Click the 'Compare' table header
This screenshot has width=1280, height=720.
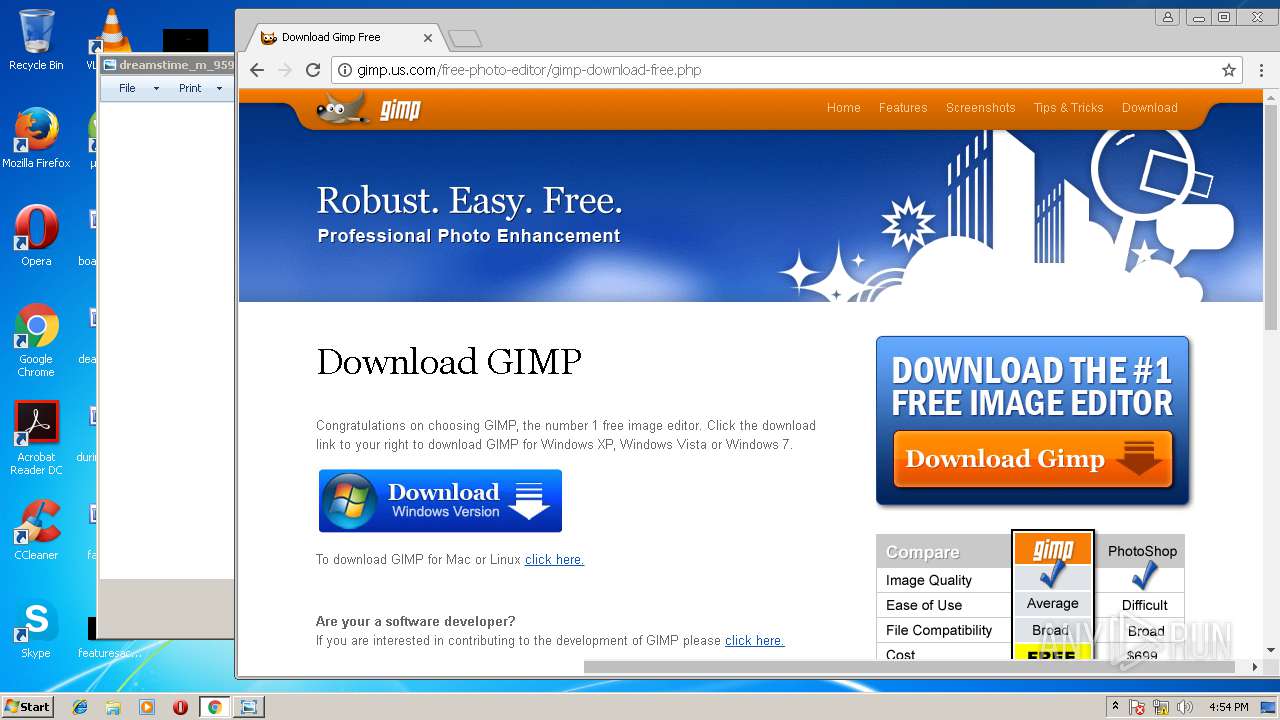coord(922,552)
